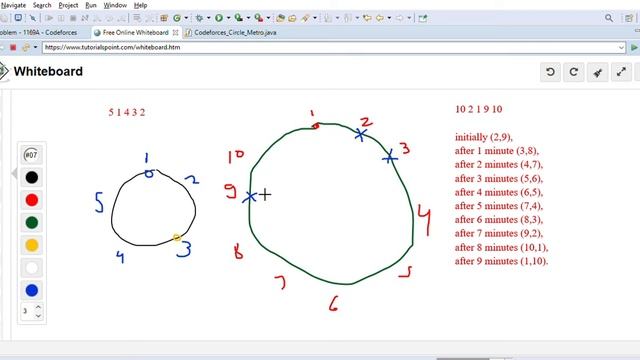The width and height of the screenshot is (640, 360).
Task: Click the Pin Editor icon
Action: (423, 18)
